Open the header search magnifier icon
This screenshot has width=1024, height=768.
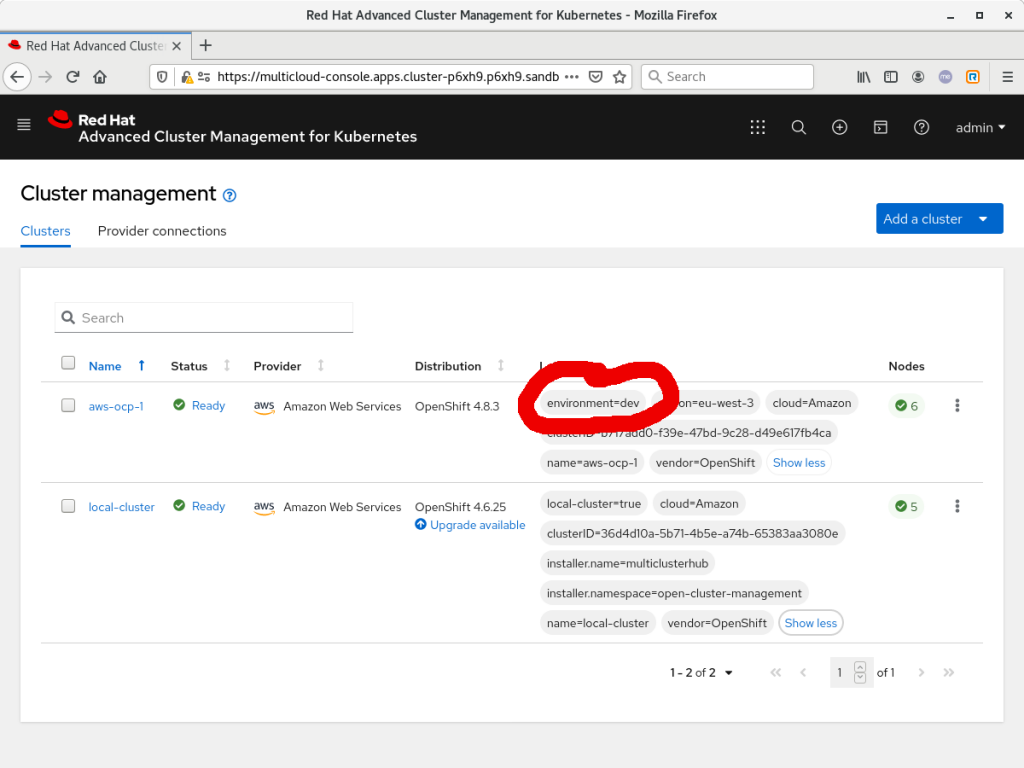pyautogui.click(x=799, y=127)
